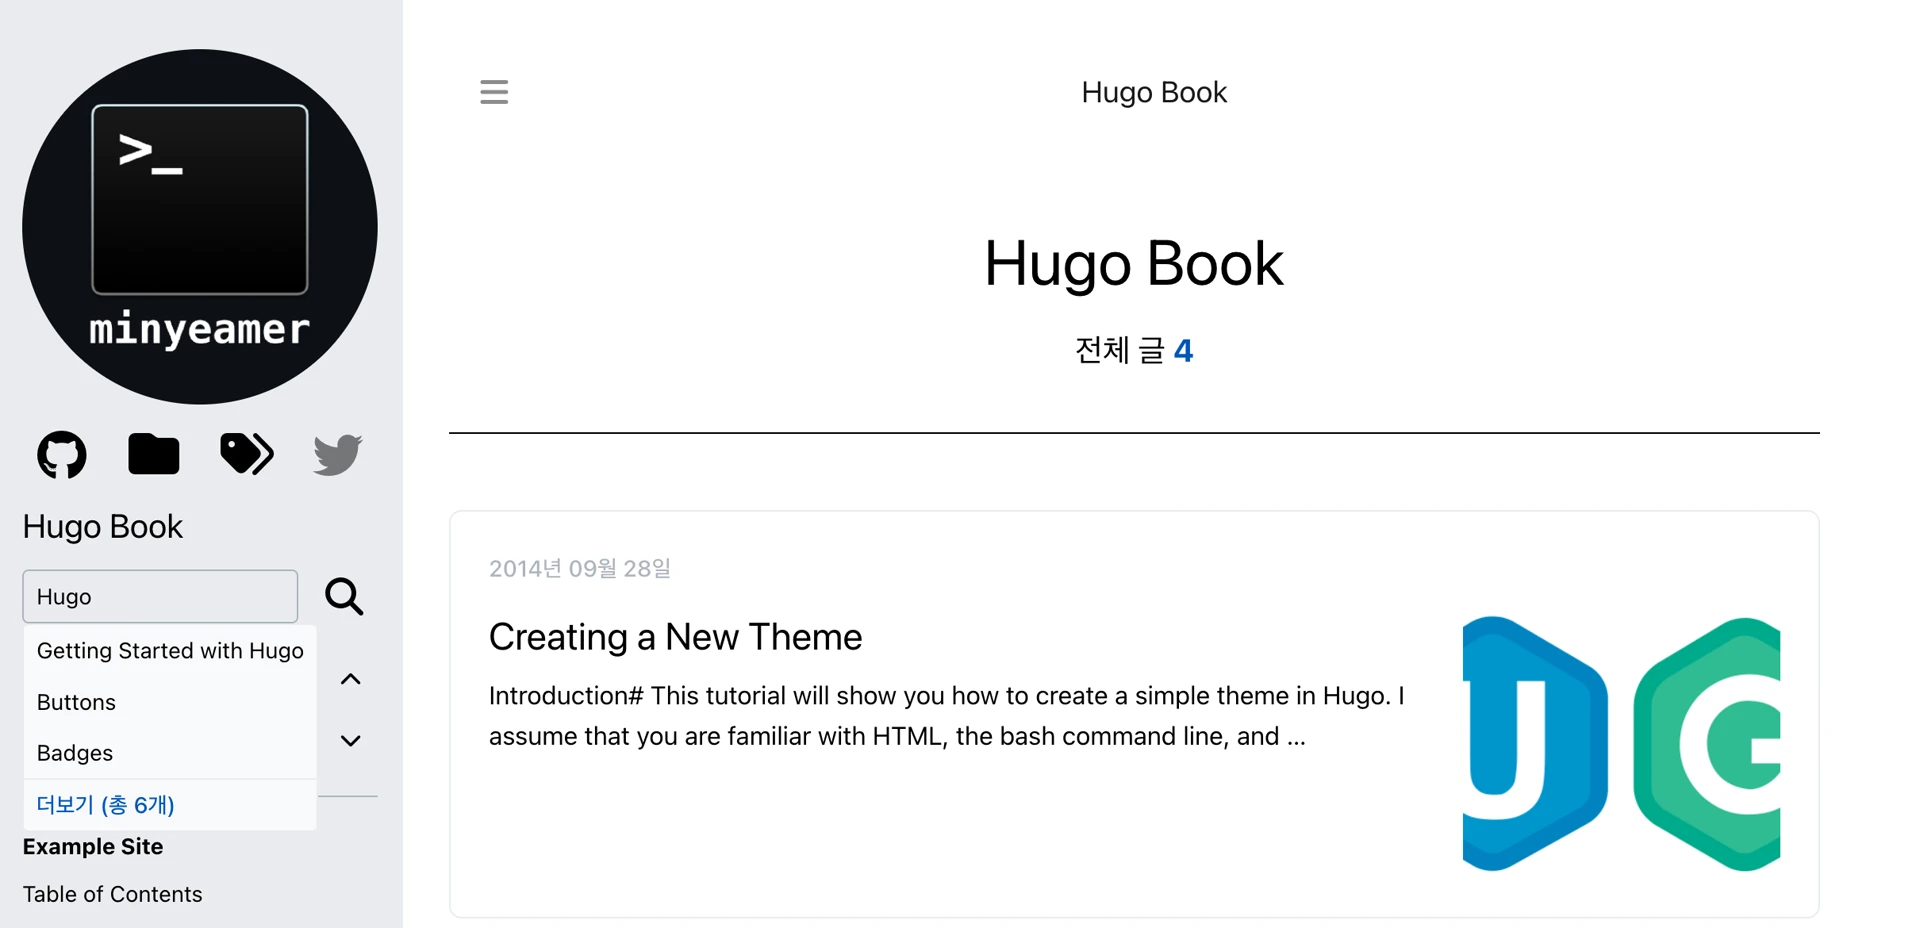Open the GitHub profile icon
The width and height of the screenshot is (1920, 928).
coord(62,455)
